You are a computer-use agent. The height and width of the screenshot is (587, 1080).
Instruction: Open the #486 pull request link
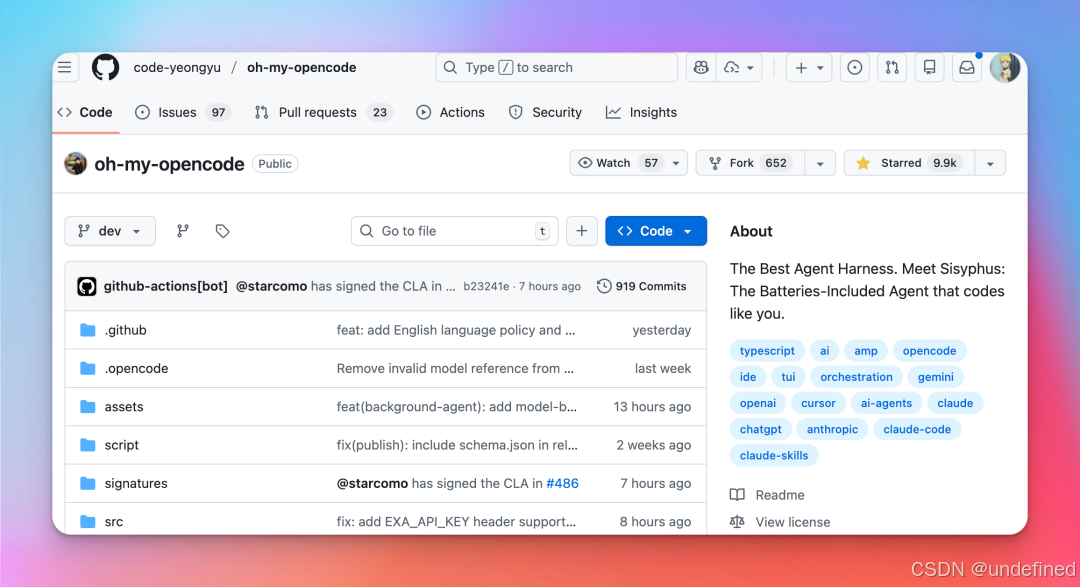[562, 484]
